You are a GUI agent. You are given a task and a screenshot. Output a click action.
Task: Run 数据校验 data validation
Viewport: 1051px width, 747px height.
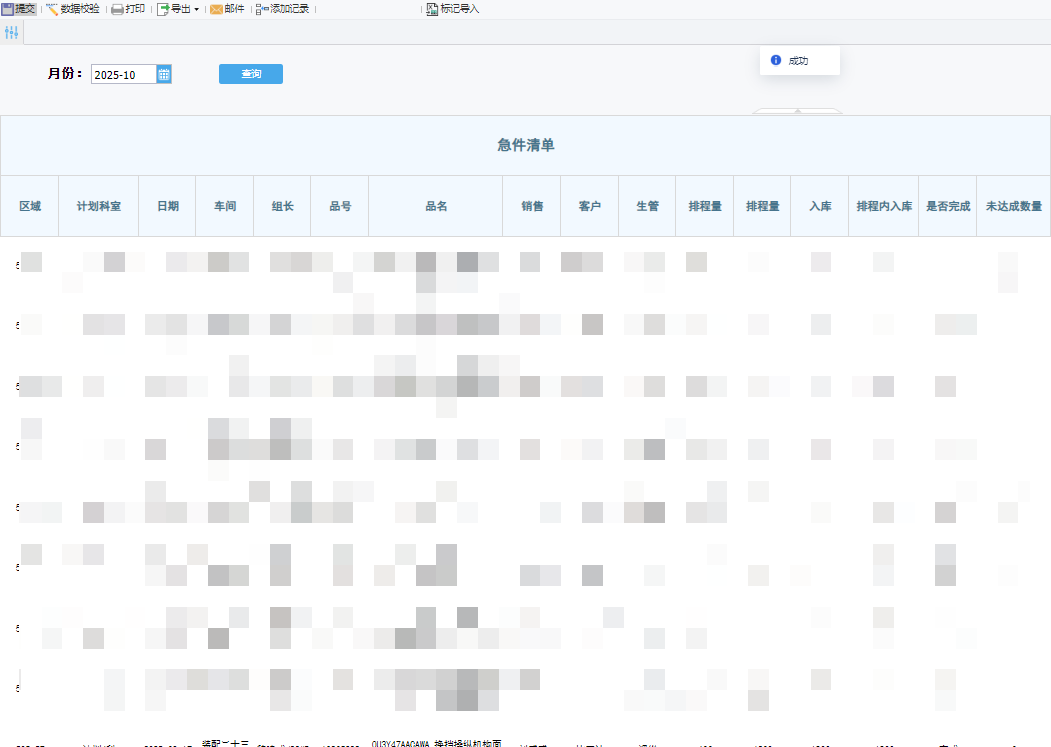pyautogui.click(x=72, y=9)
